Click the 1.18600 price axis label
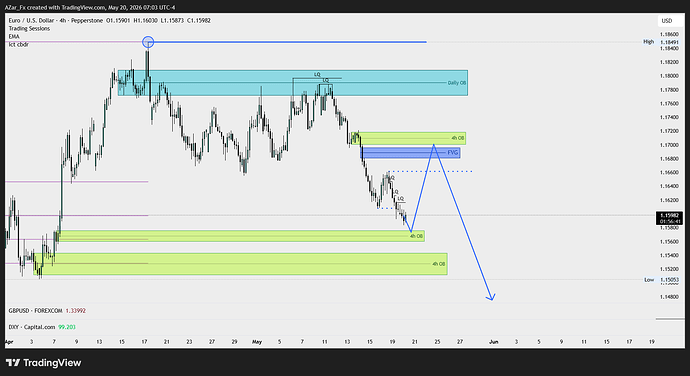 669,34
